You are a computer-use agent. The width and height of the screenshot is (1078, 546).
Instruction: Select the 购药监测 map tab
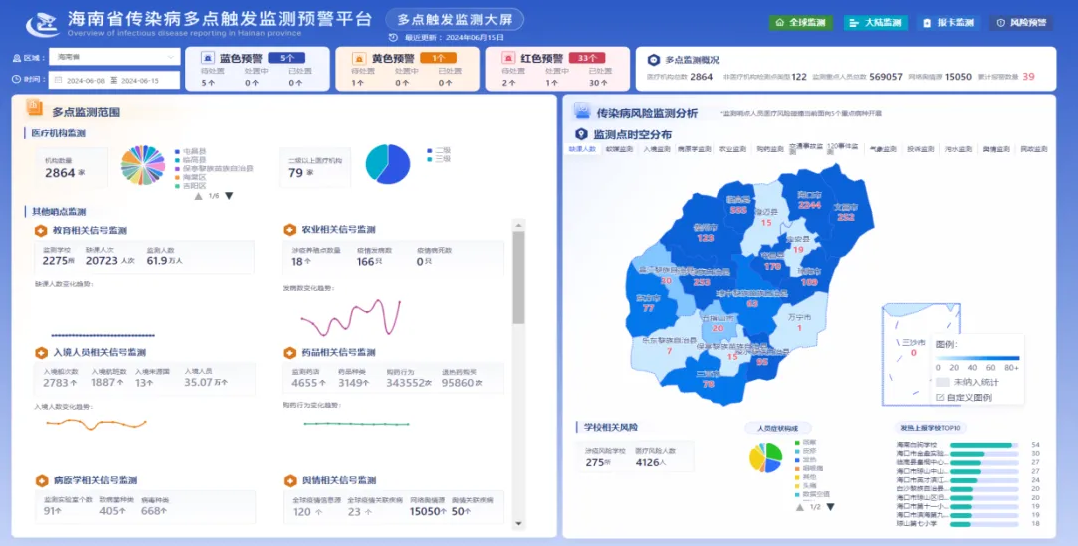tap(770, 149)
